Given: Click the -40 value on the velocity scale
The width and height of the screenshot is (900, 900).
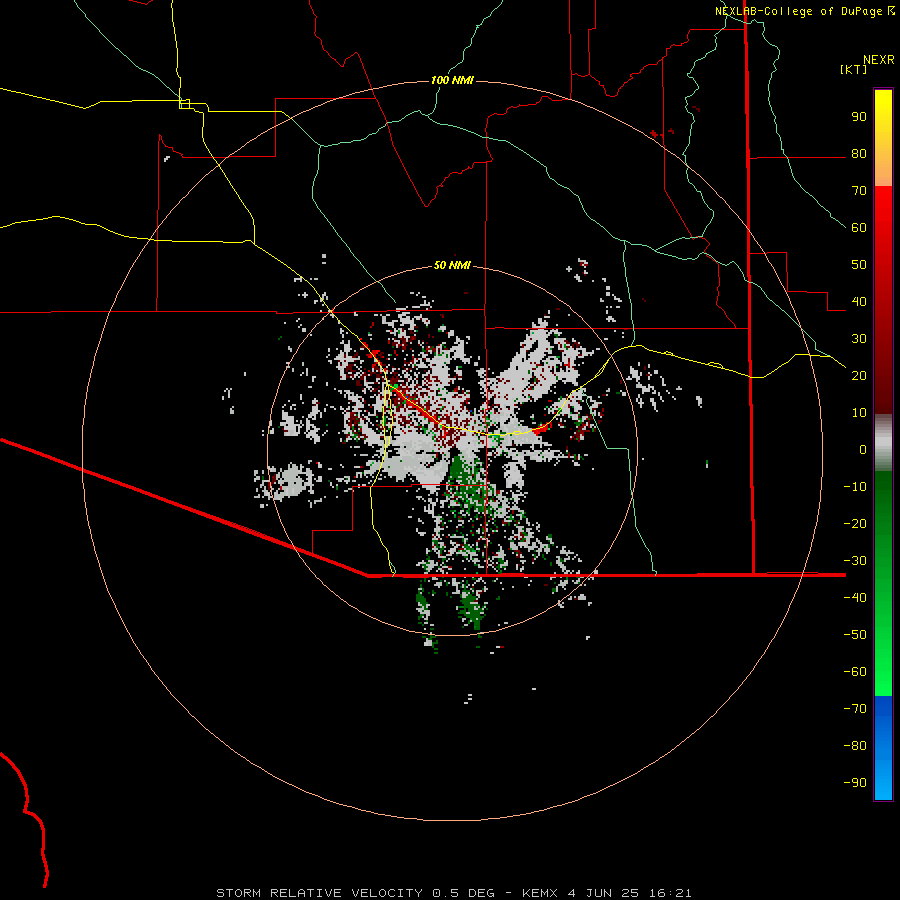Looking at the screenshot, I should (x=855, y=598).
